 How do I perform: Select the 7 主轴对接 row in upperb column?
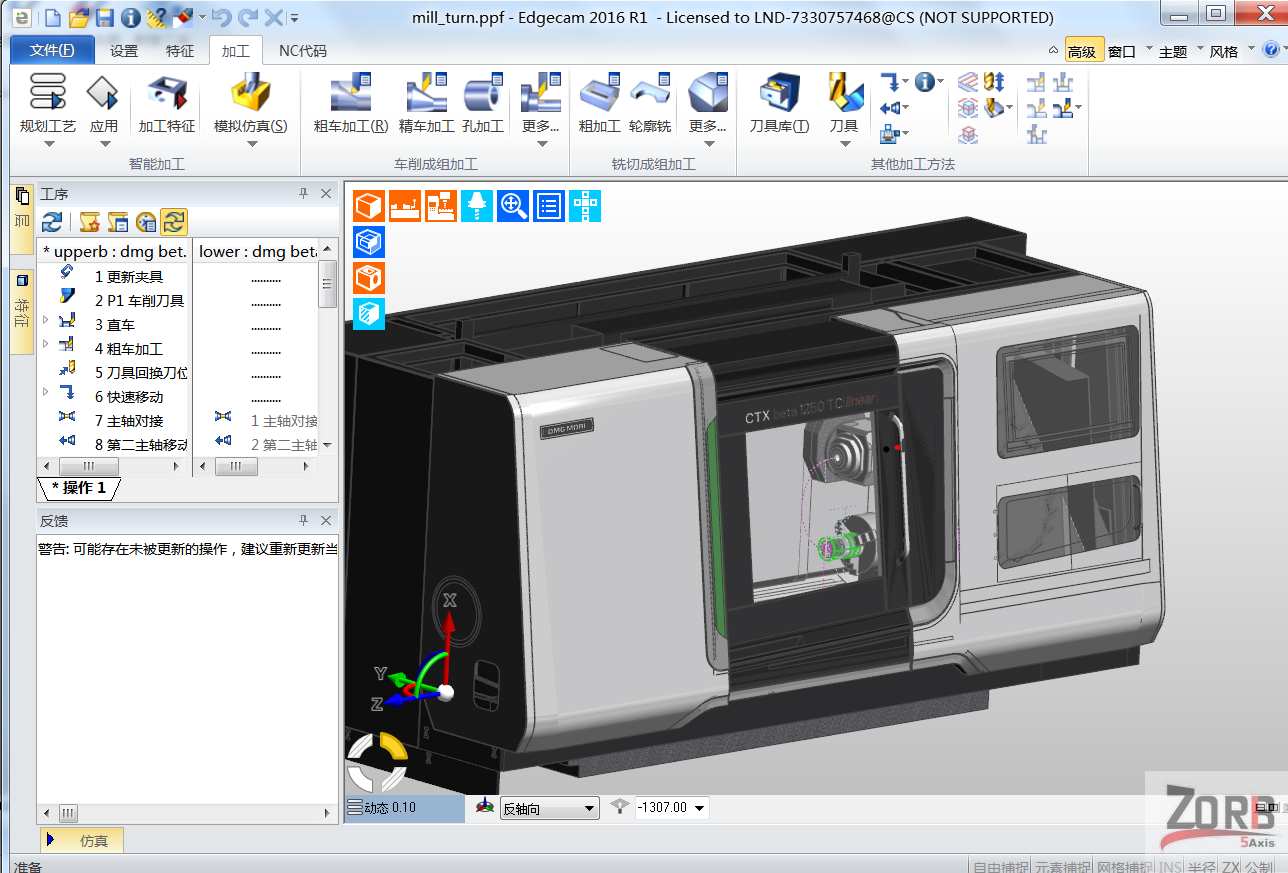(113, 421)
